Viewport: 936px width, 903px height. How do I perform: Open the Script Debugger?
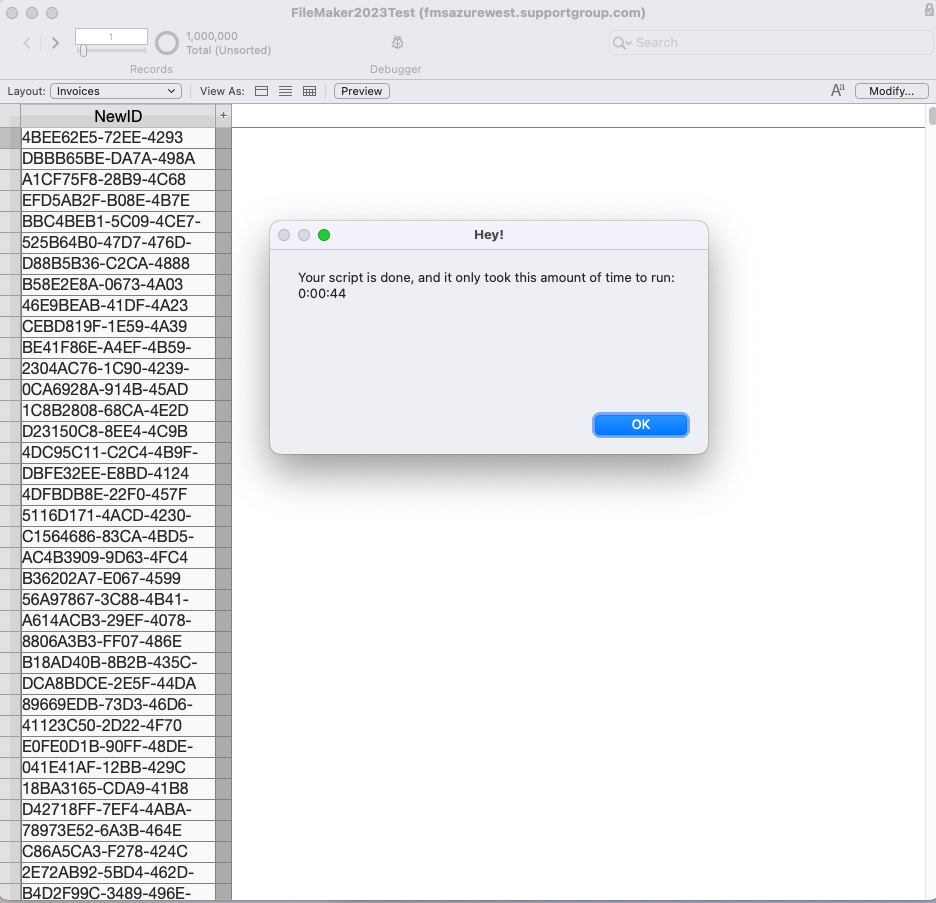tap(396, 42)
